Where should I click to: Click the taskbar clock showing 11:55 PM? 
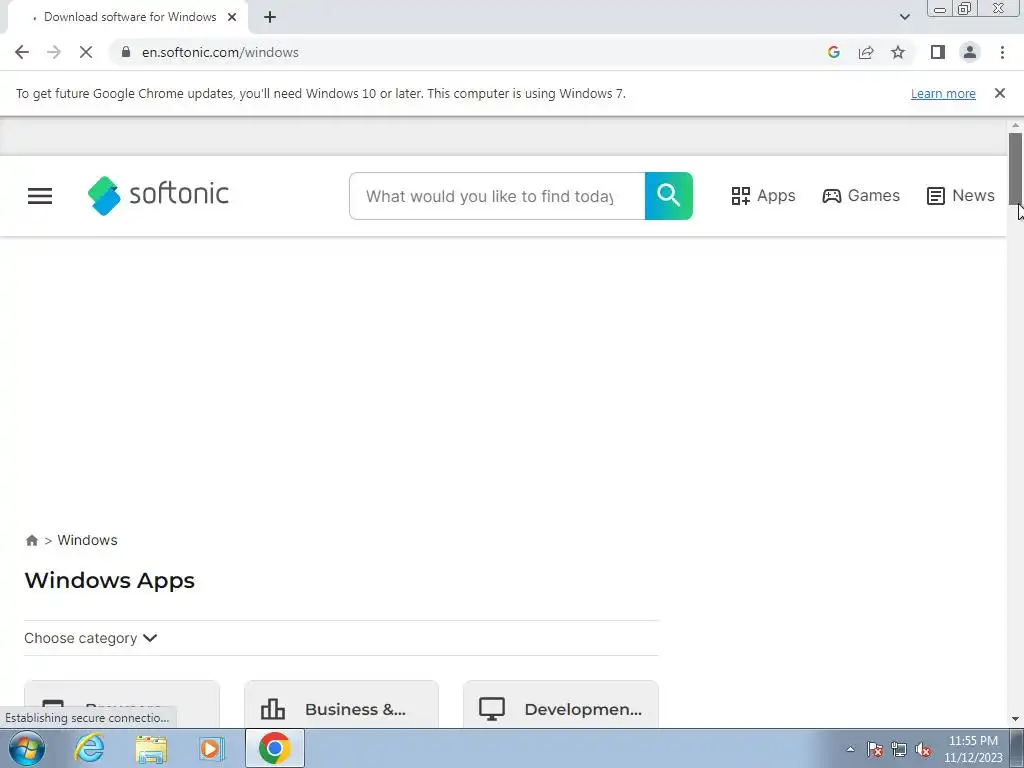[x=973, y=749]
